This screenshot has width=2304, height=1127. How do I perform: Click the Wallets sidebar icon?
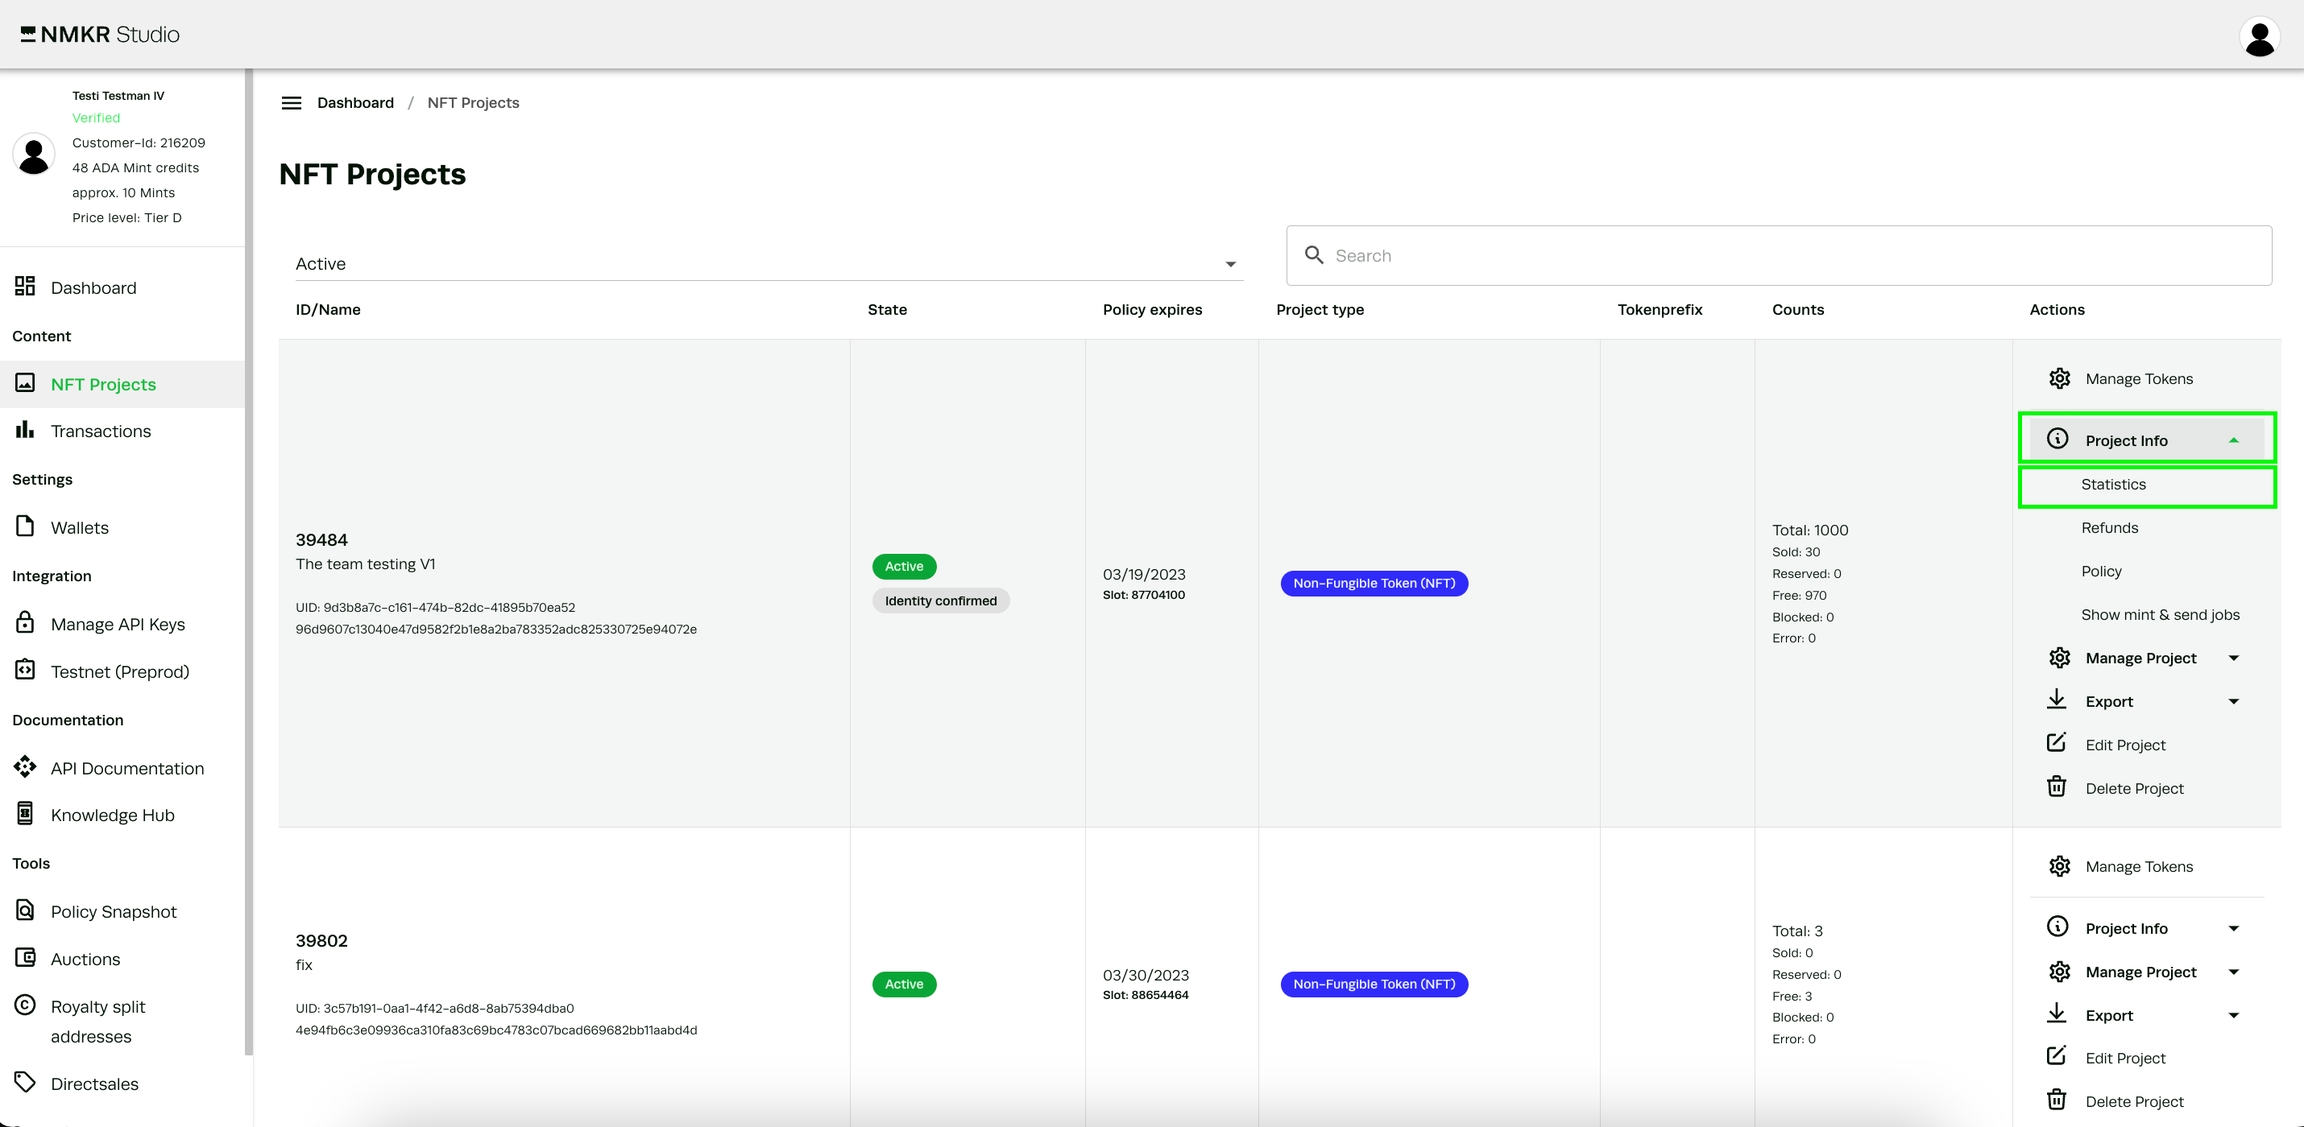click(x=25, y=527)
